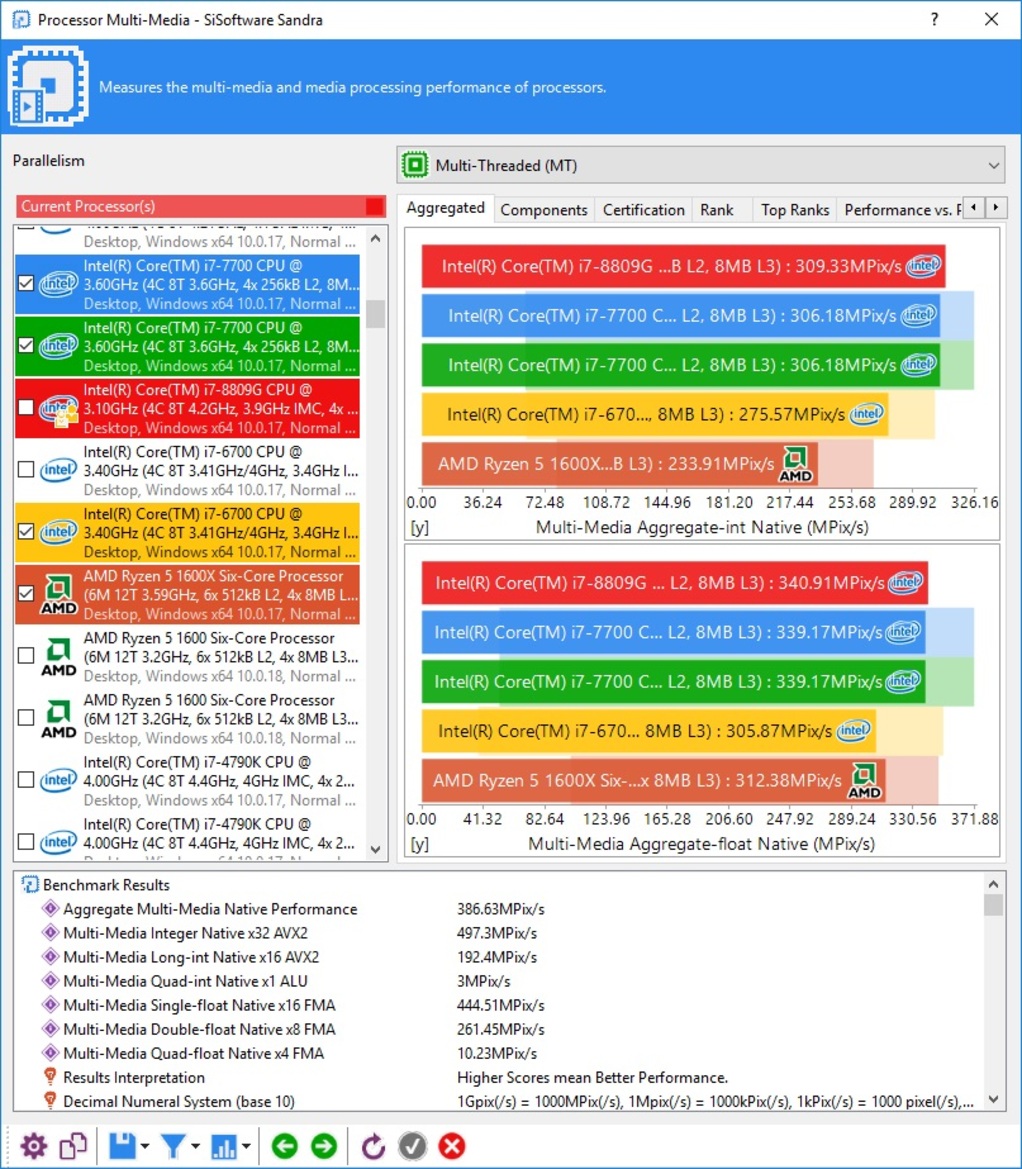The height and width of the screenshot is (1169, 1022).
Task: Click the question mark help button
Action: tap(935, 19)
